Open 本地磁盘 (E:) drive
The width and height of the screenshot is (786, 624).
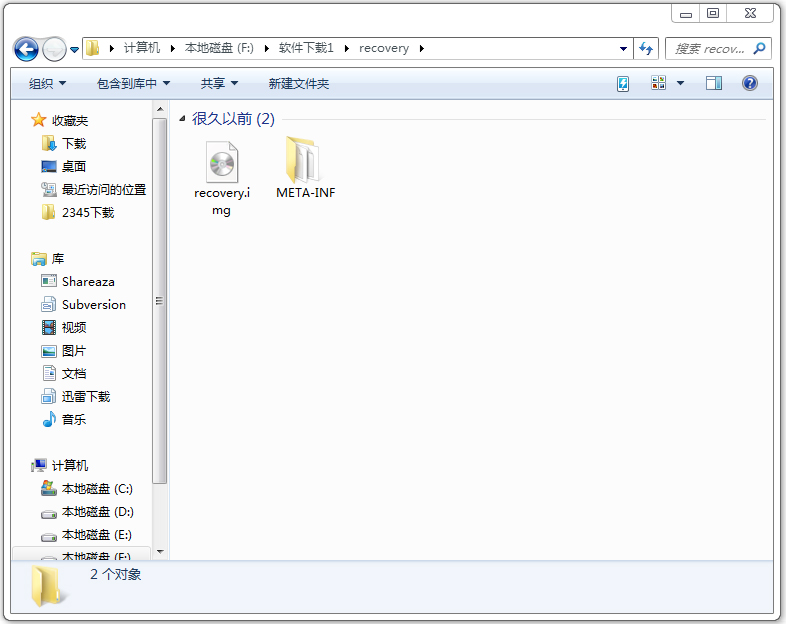97,535
